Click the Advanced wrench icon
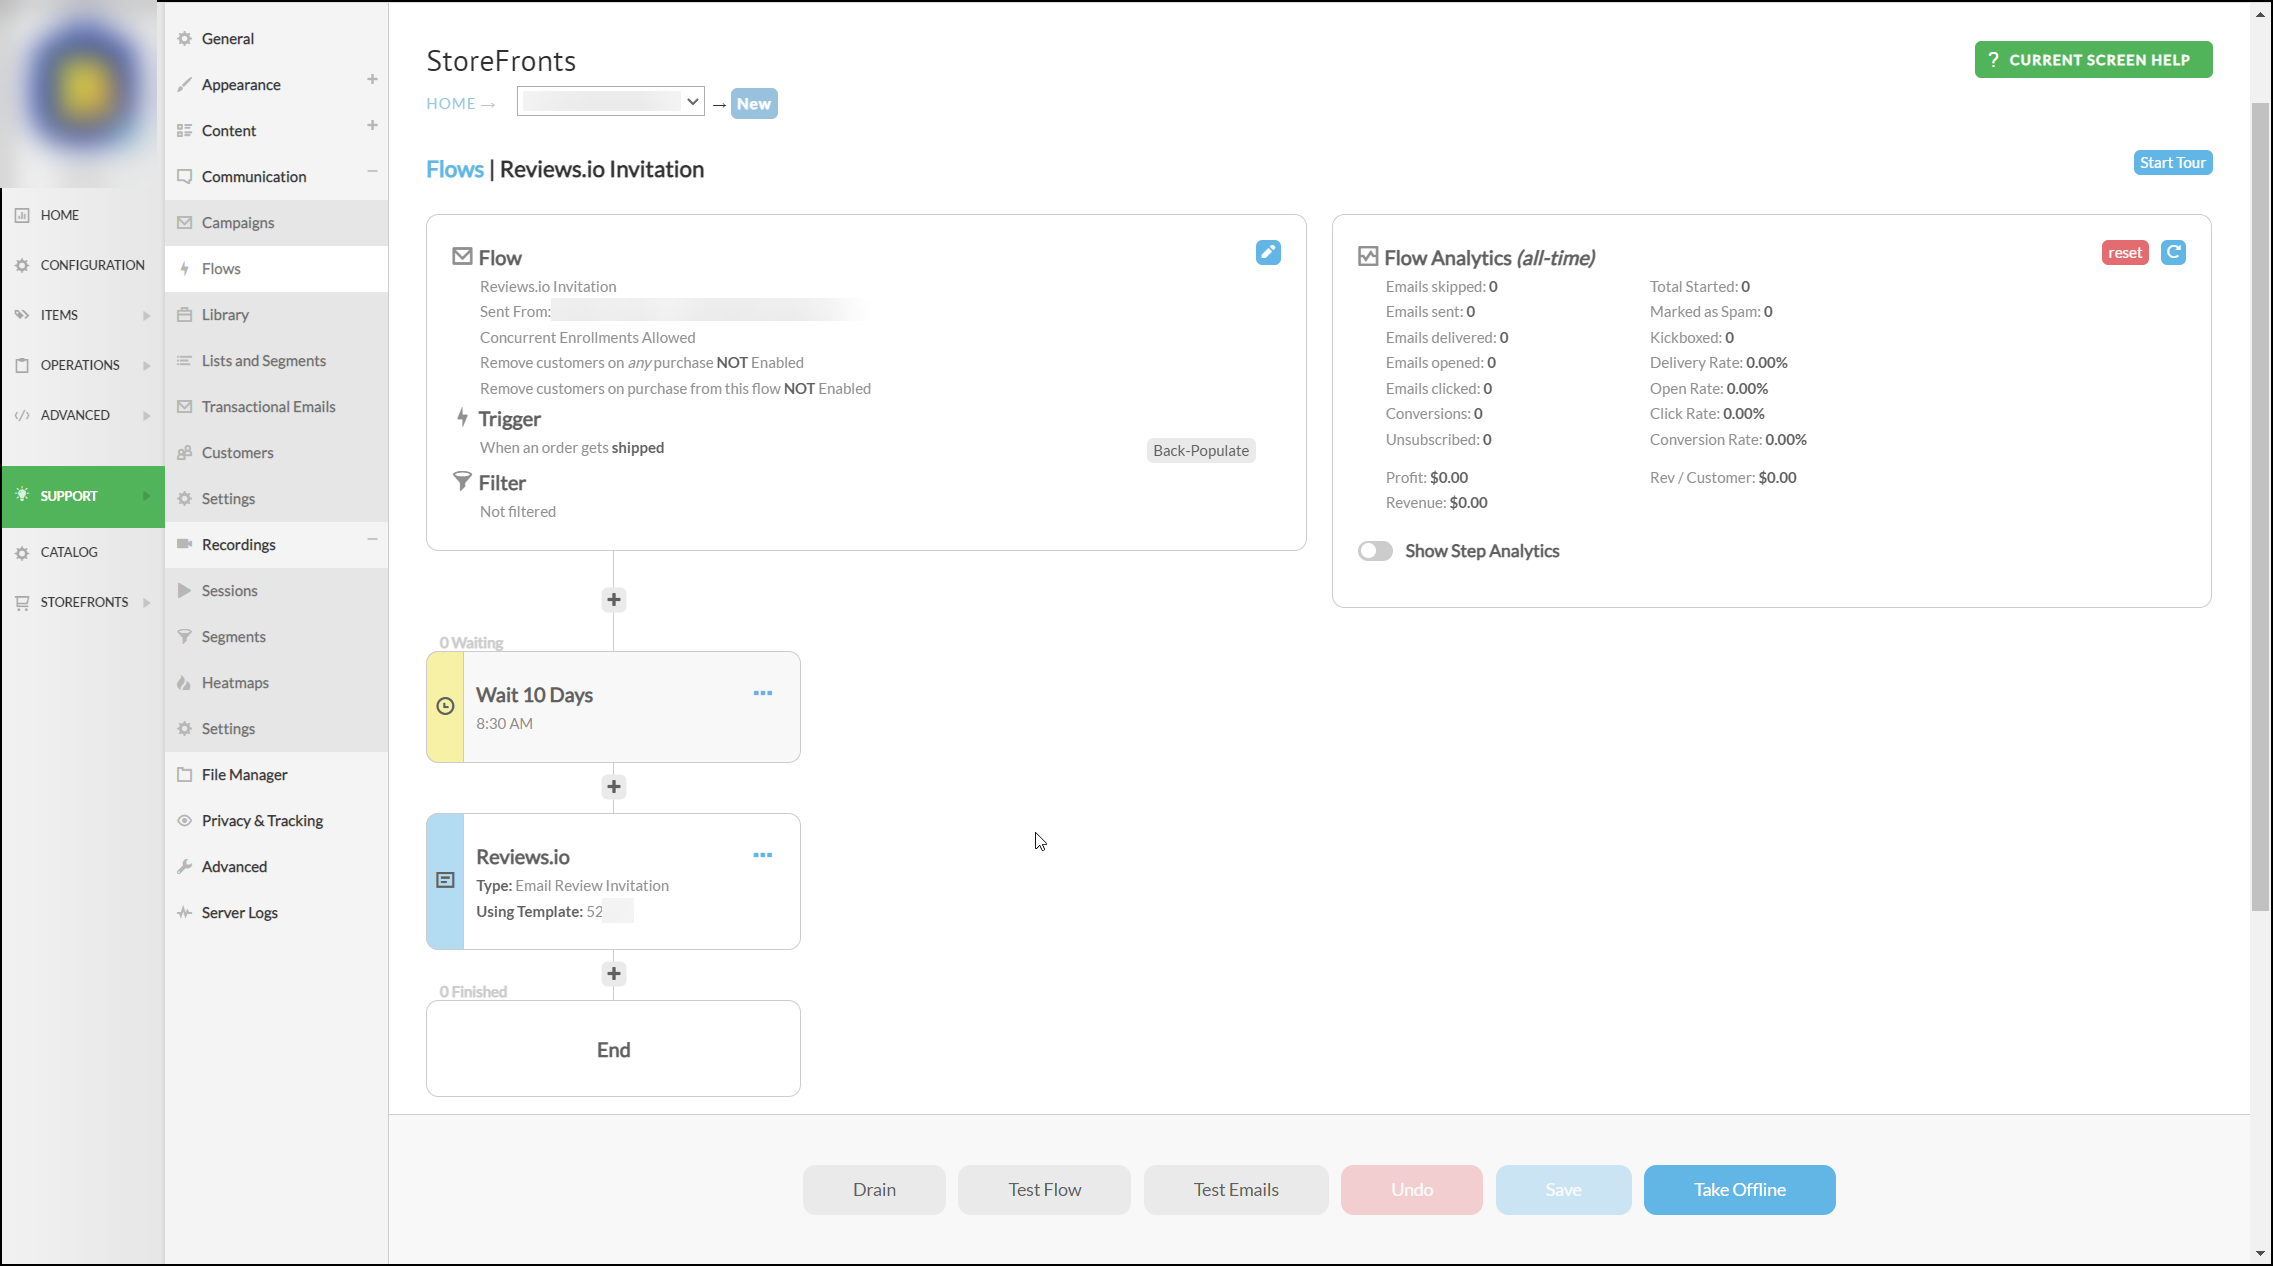Screen dimensions: 2273x1266 [185, 867]
